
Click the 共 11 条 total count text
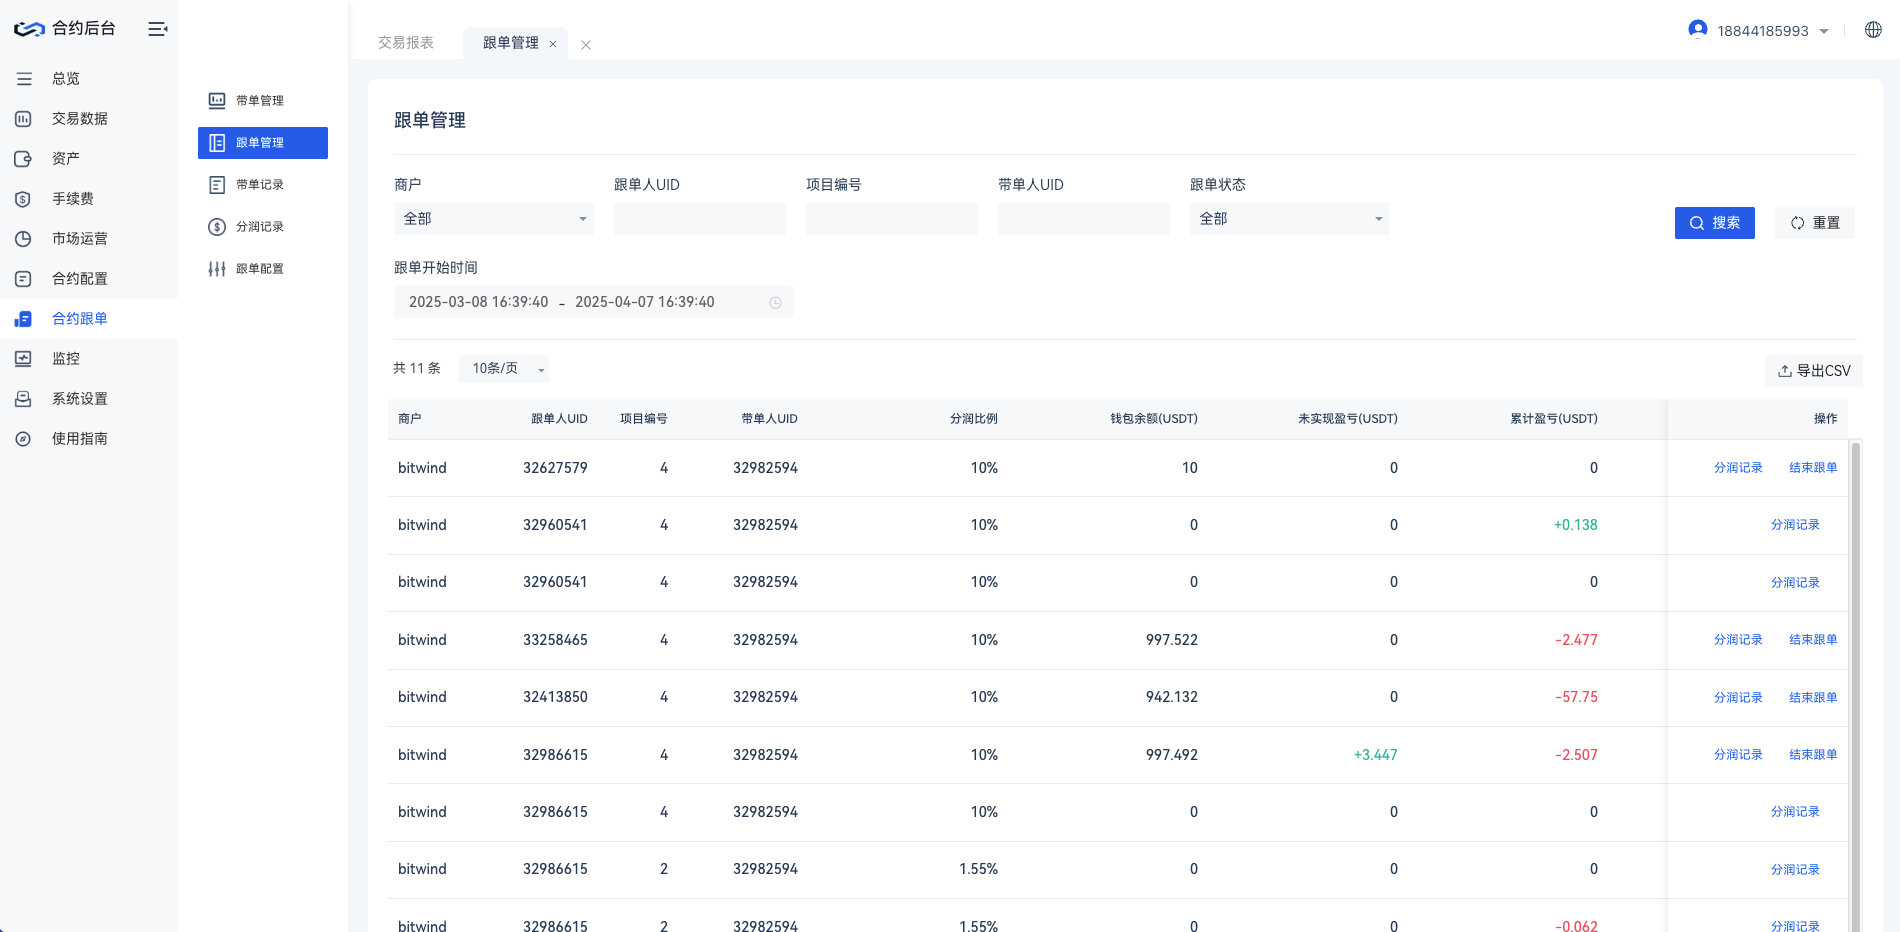click(417, 369)
